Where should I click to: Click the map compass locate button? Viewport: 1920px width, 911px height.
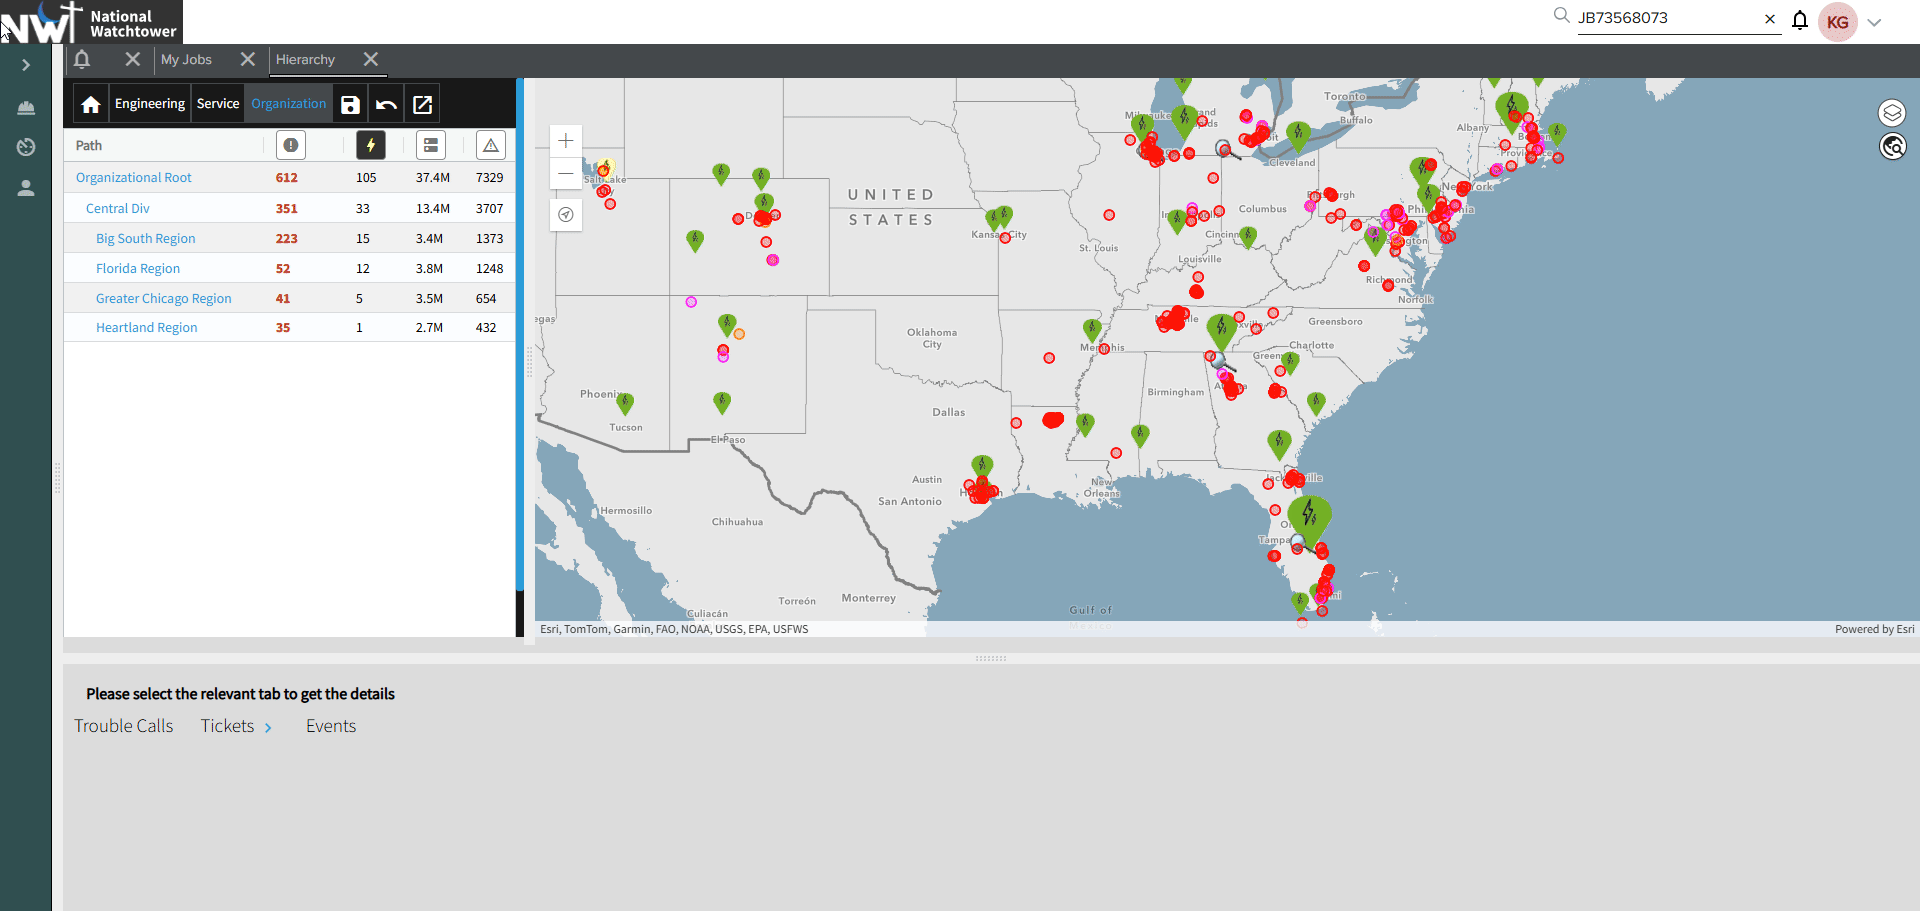[x=566, y=215]
